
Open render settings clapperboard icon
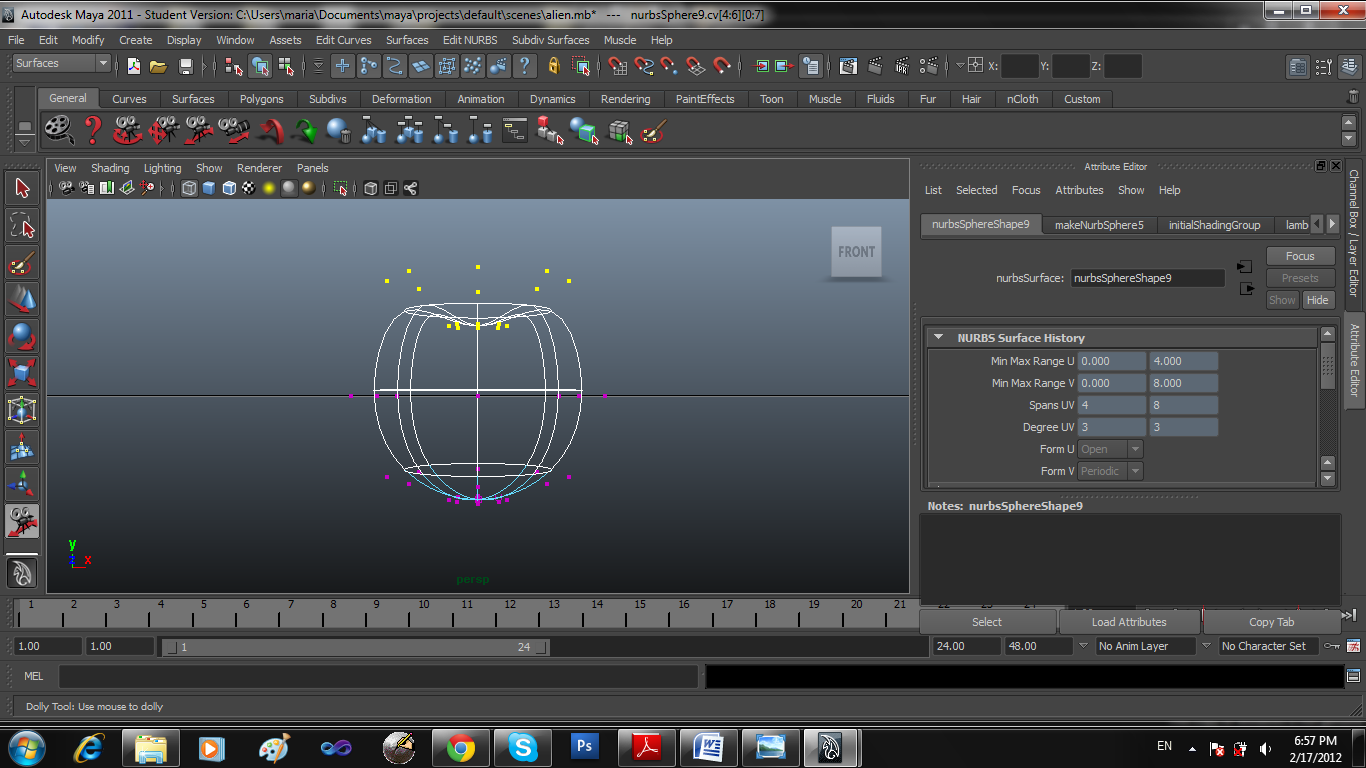click(929, 66)
